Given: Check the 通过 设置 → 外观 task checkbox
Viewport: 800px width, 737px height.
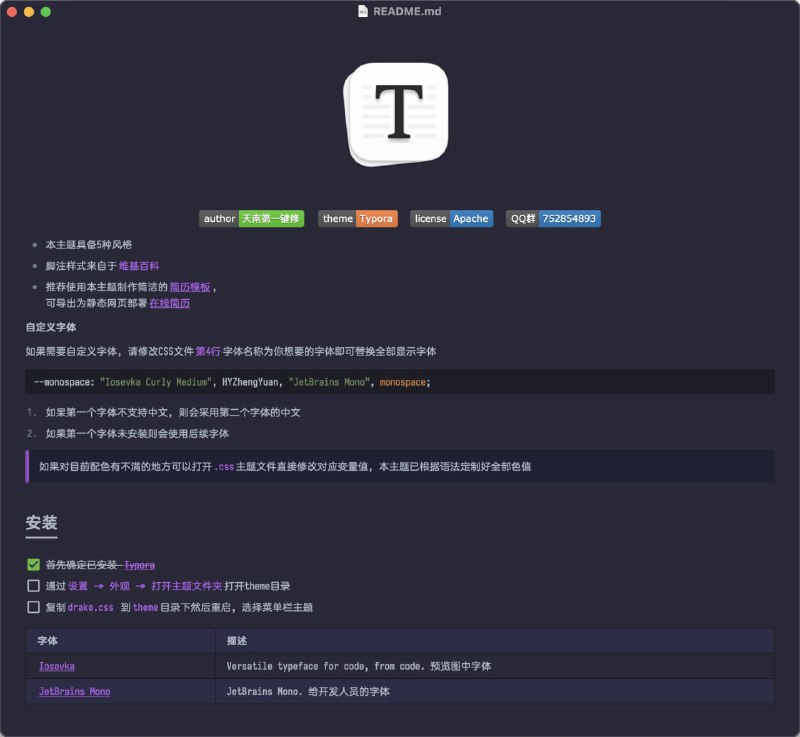Looking at the screenshot, I should pos(34,586).
